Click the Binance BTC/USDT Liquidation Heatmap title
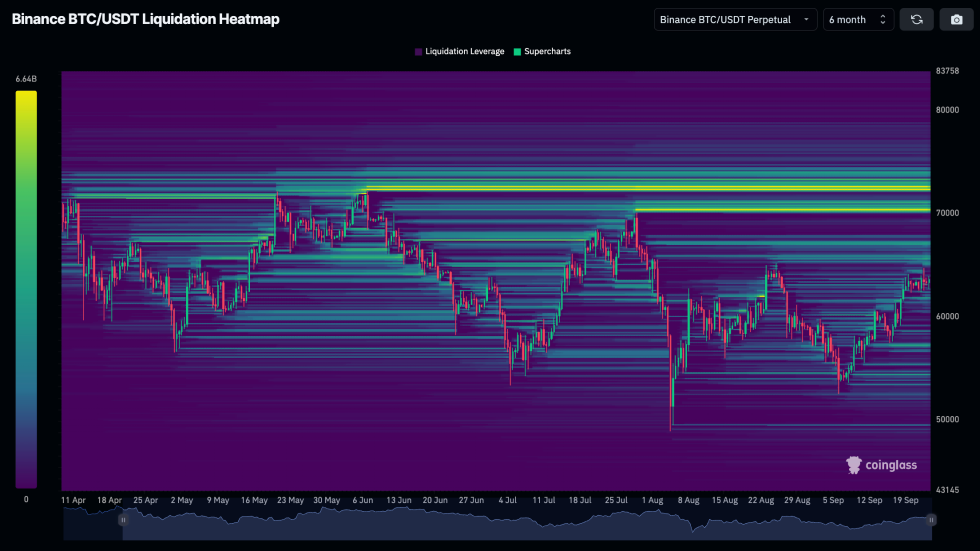The width and height of the screenshot is (980, 551). click(x=146, y=19)
